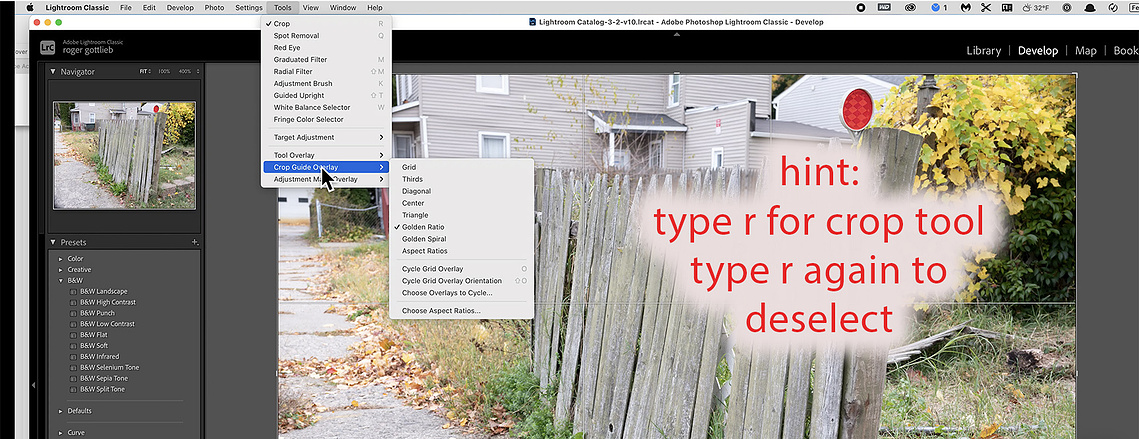Open the Develop menu in menu bar
The image size is (1139, 439).
(180, 7)
